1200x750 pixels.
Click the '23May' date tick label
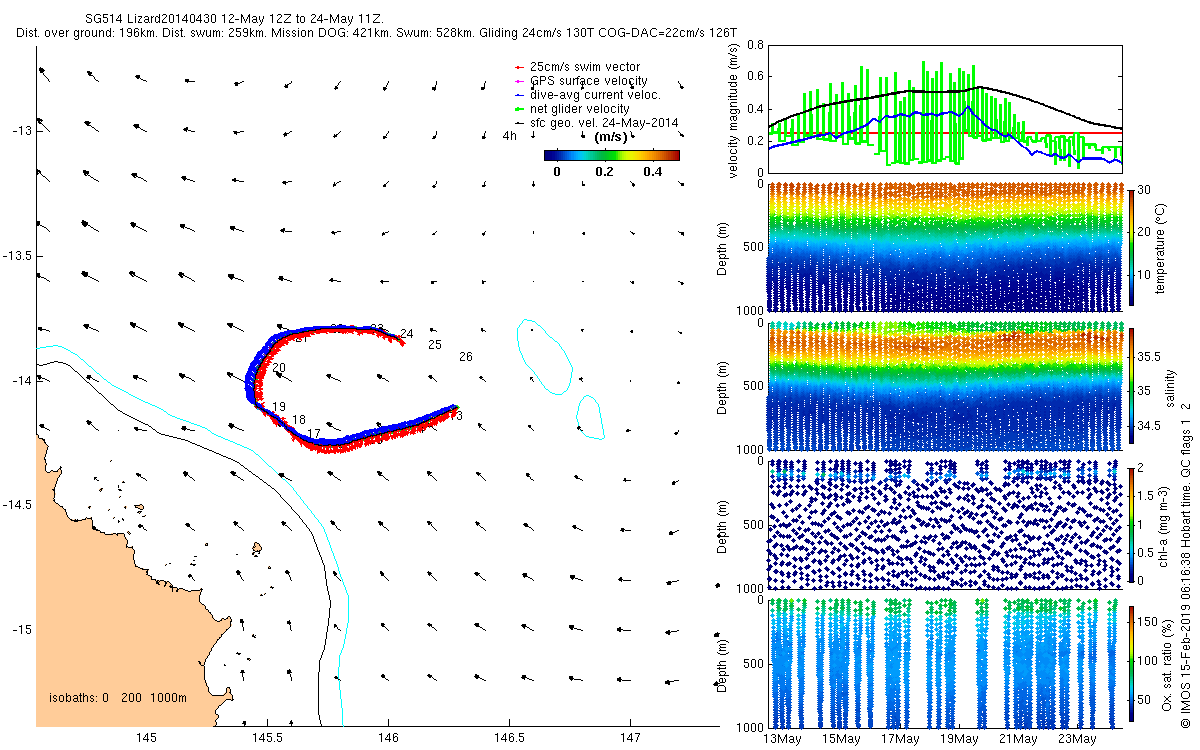(1077, 739)
